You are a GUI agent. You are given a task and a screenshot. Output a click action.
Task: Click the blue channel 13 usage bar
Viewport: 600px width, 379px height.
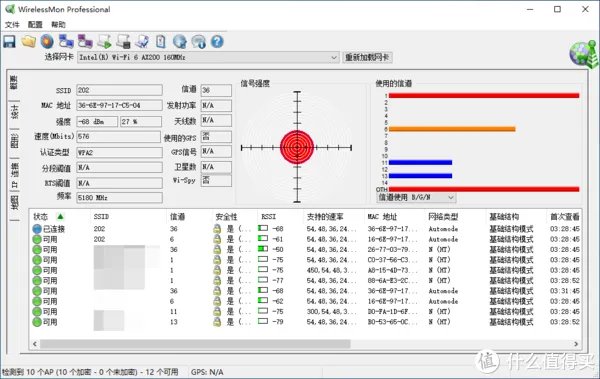pyautogui.click(x=420, y=176)
